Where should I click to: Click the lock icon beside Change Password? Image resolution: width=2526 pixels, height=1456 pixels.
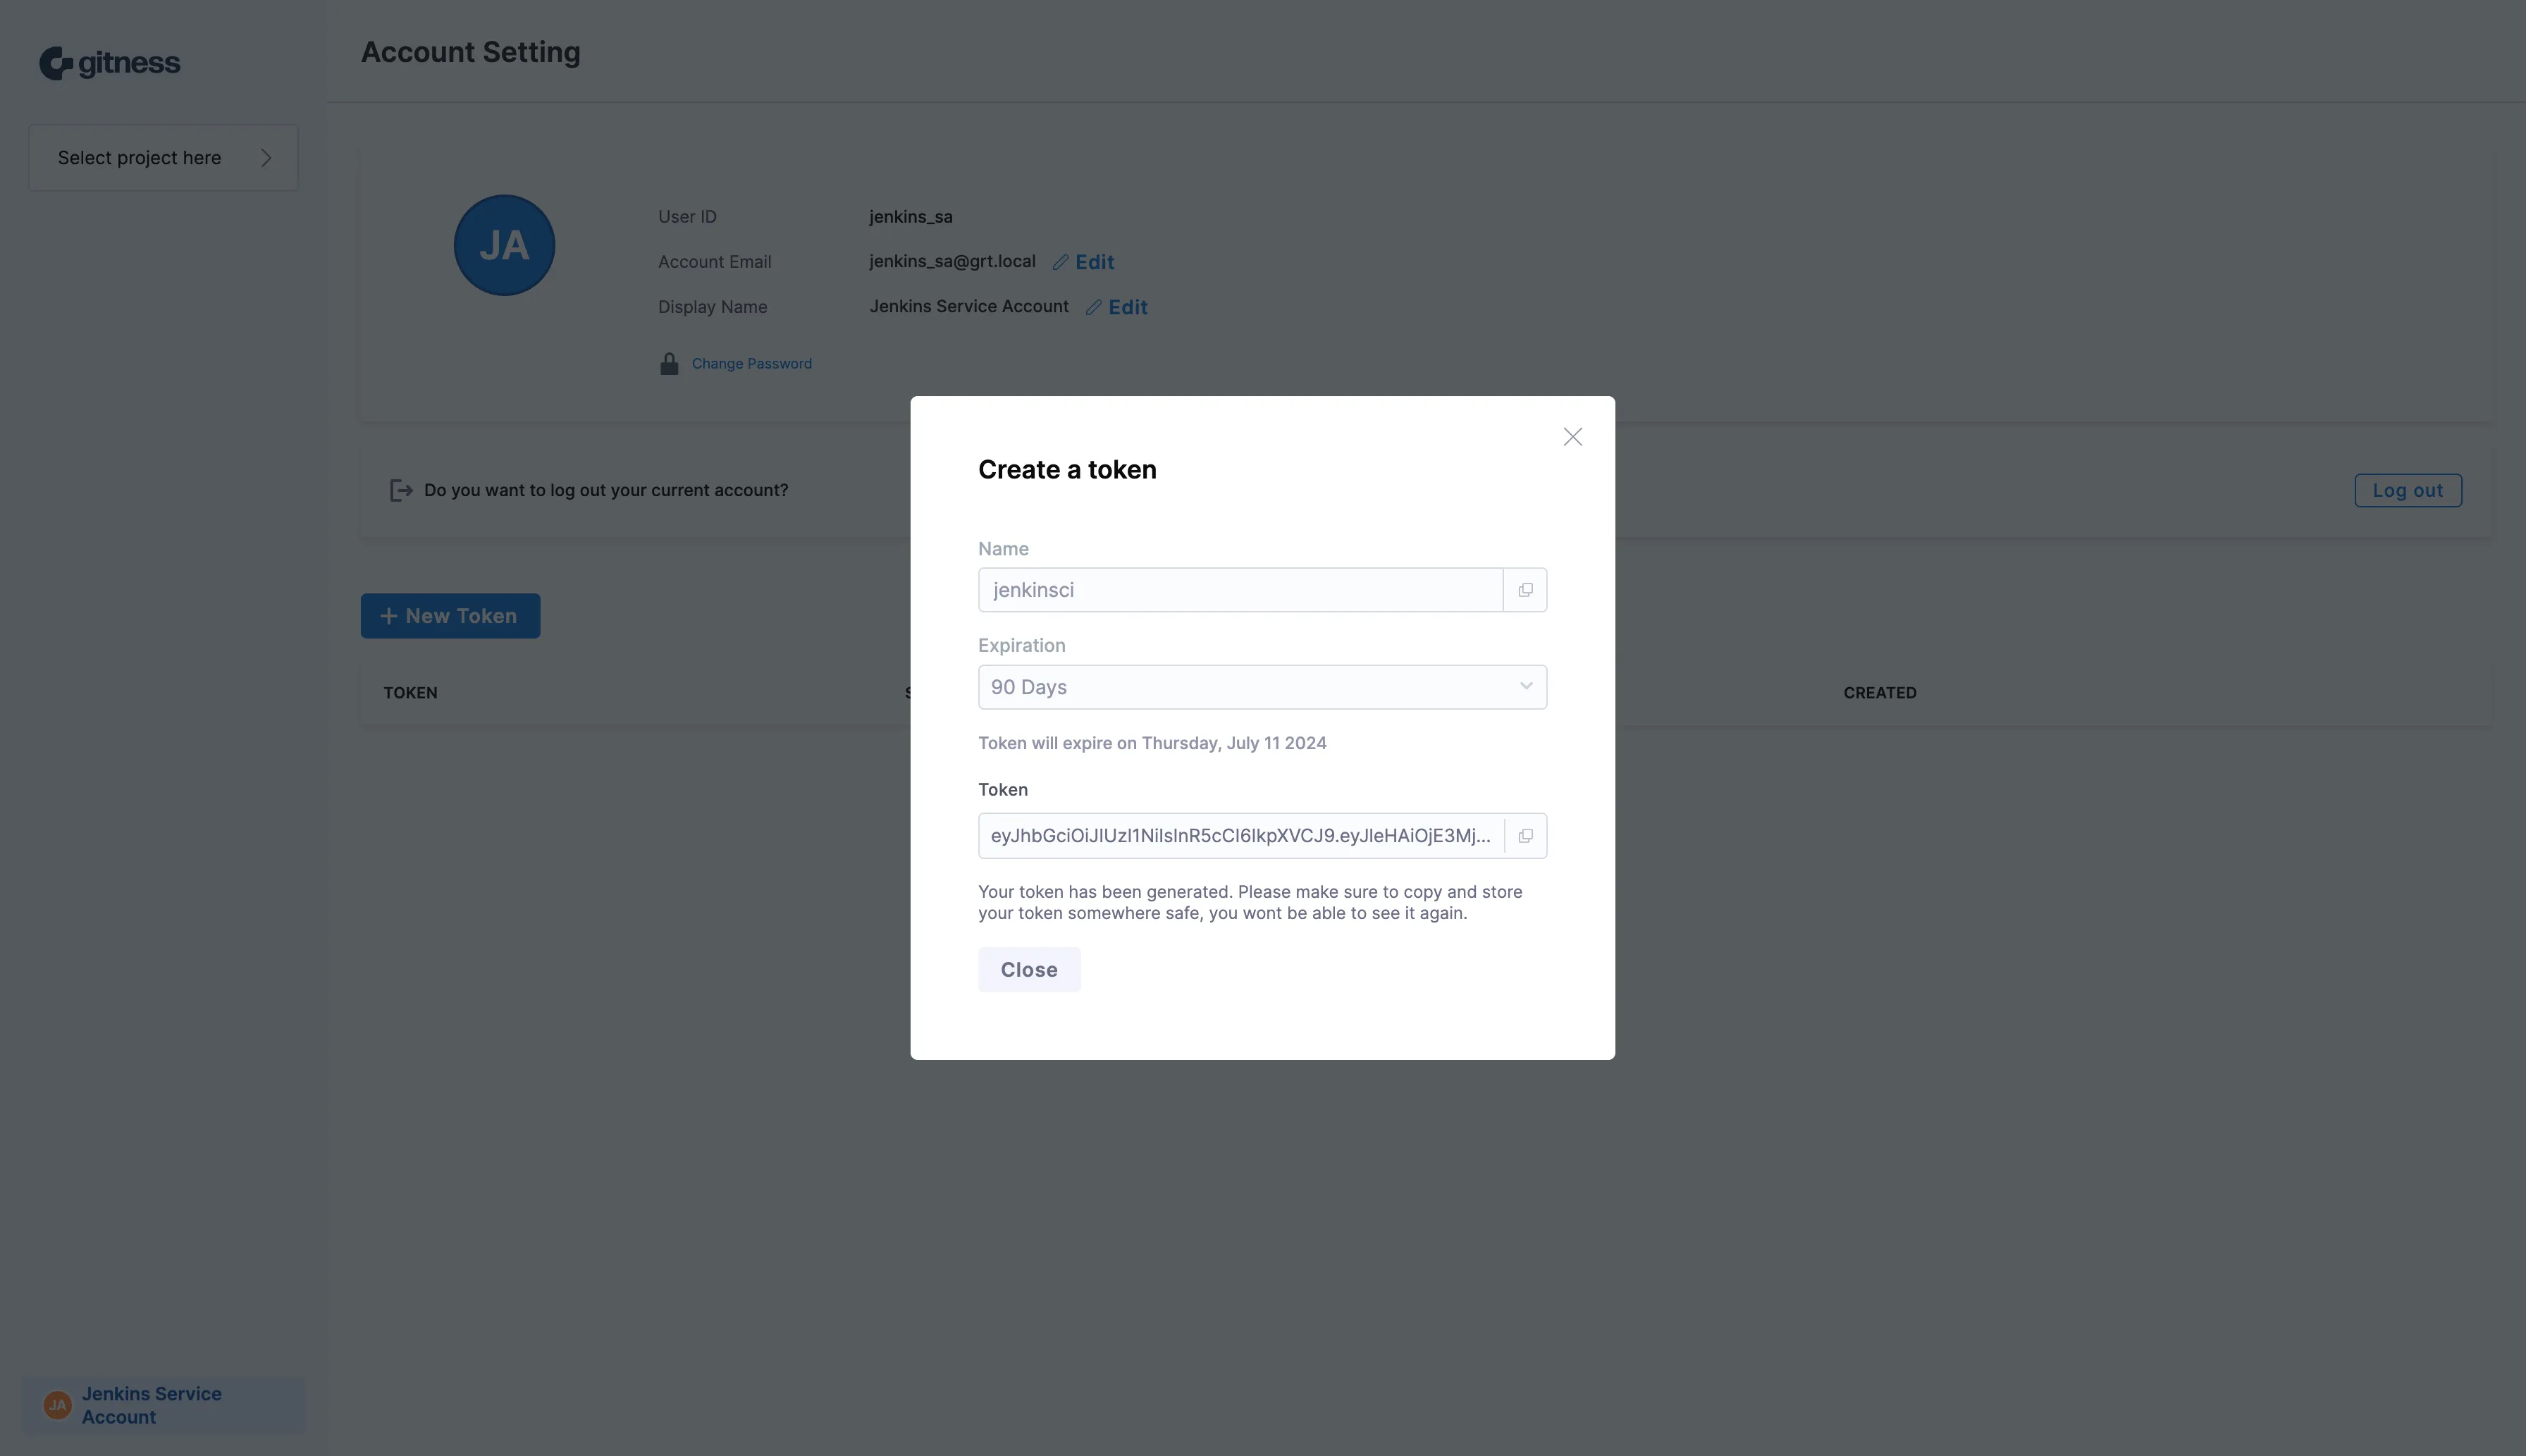coord(669,364)
